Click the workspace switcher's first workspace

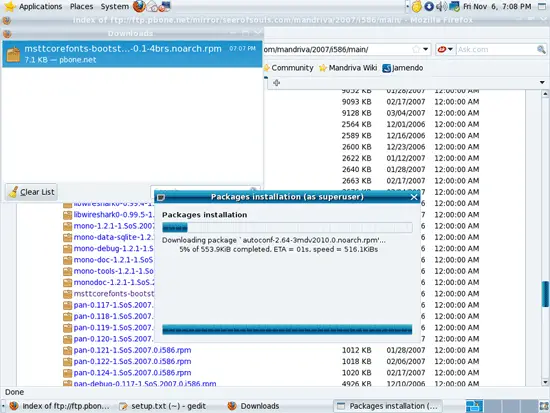(x=474, y=406)
